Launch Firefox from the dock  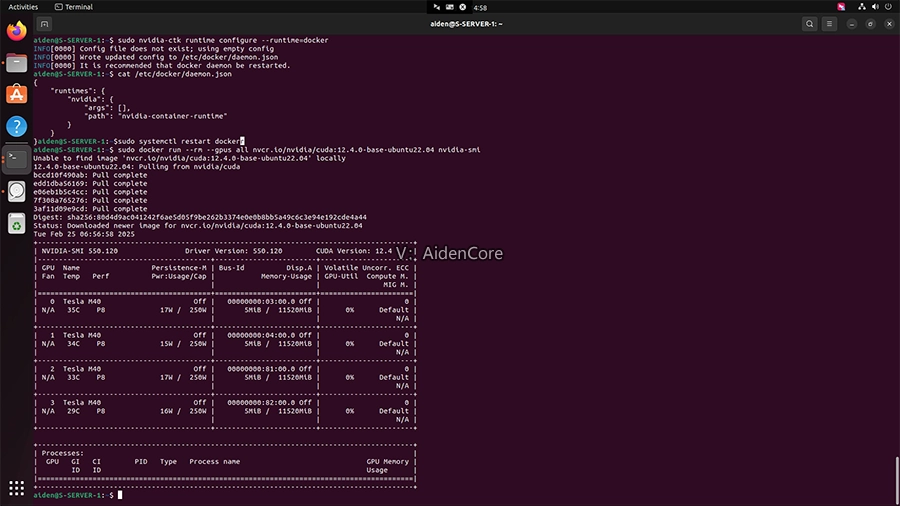tap(16, 32)
